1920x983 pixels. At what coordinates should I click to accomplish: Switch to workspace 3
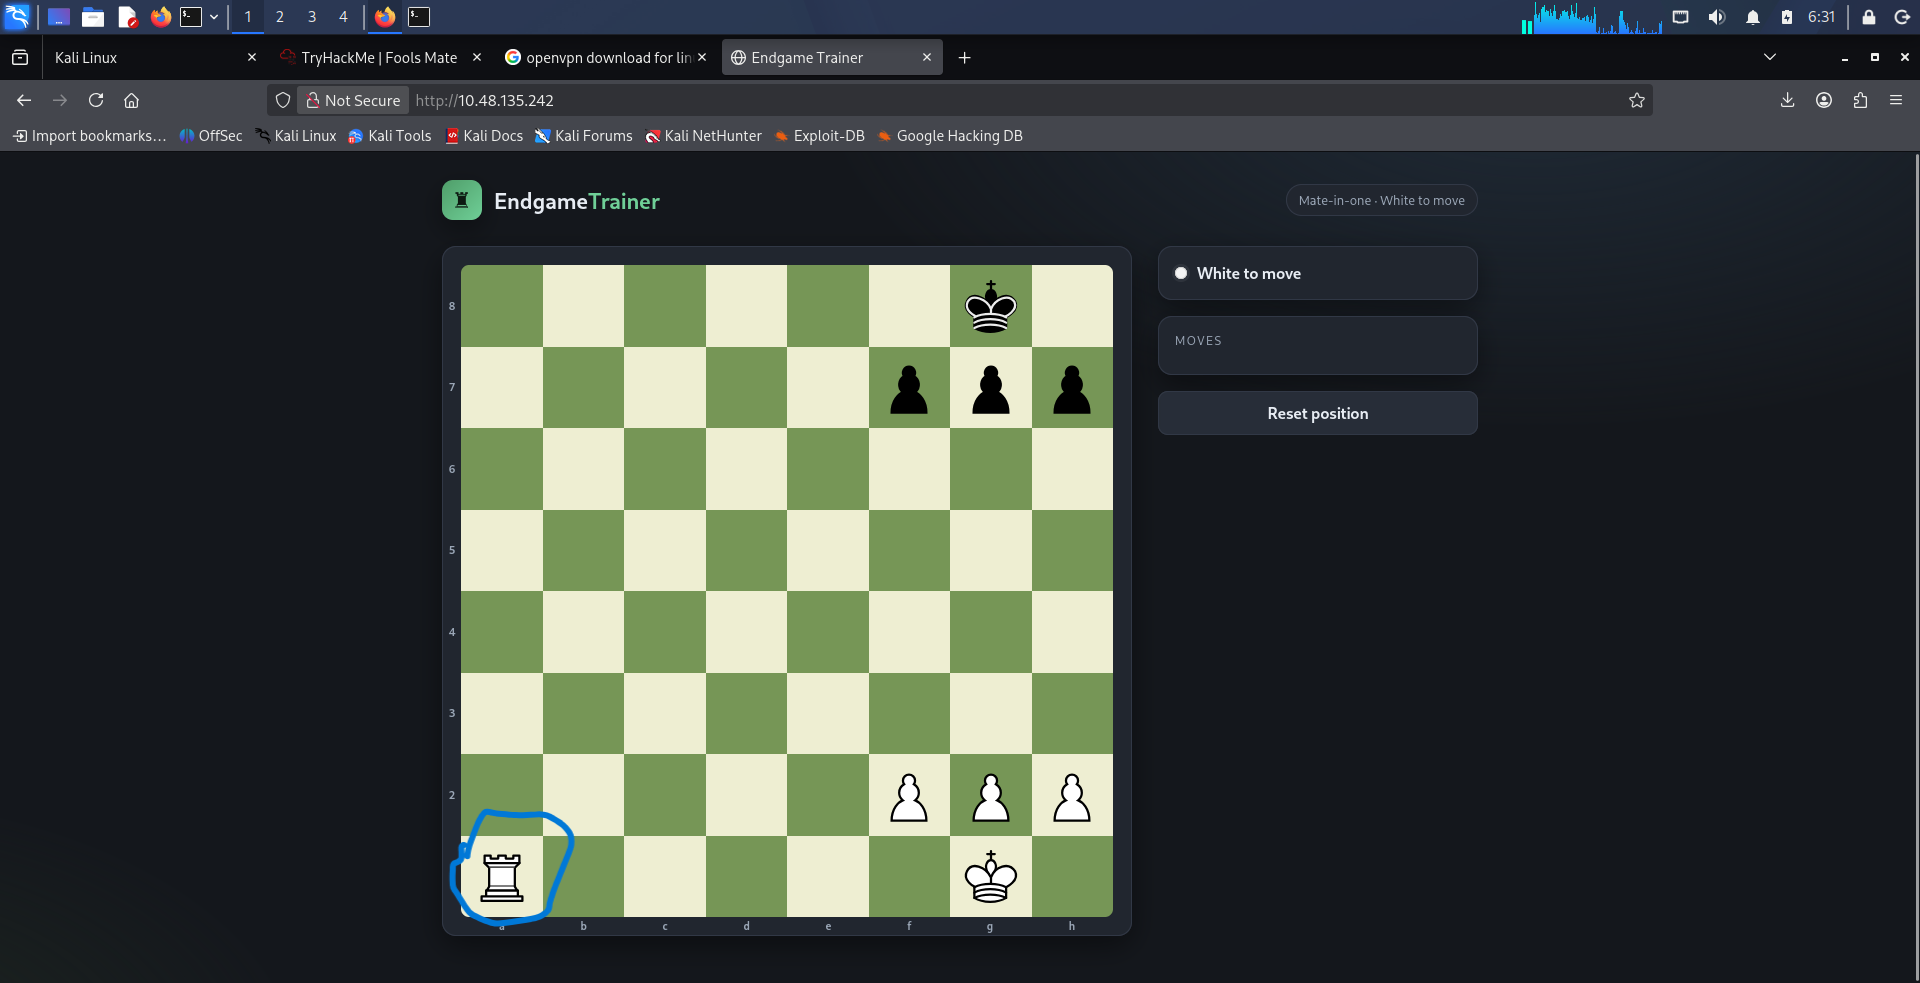(312, 17)
